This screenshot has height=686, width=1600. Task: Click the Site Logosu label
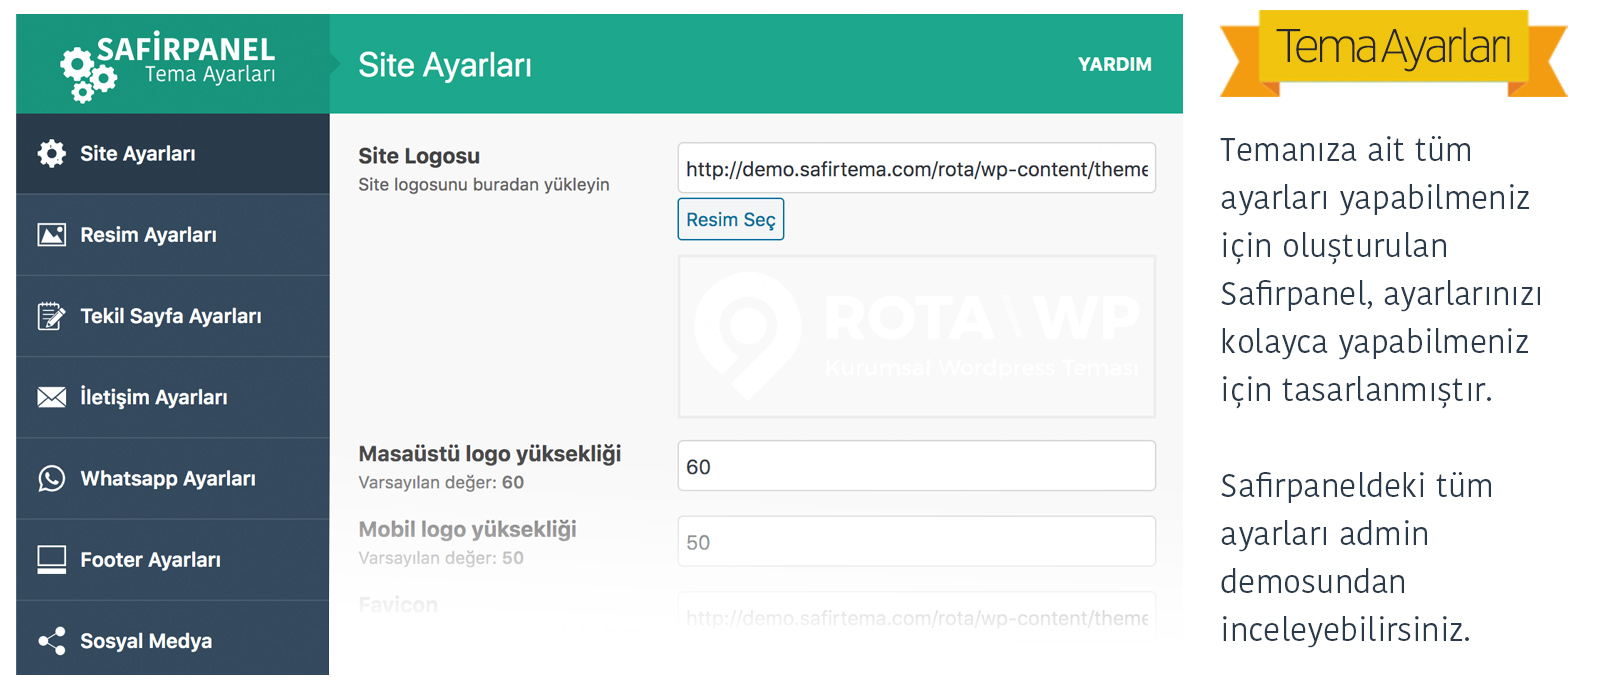click(419, 156)
